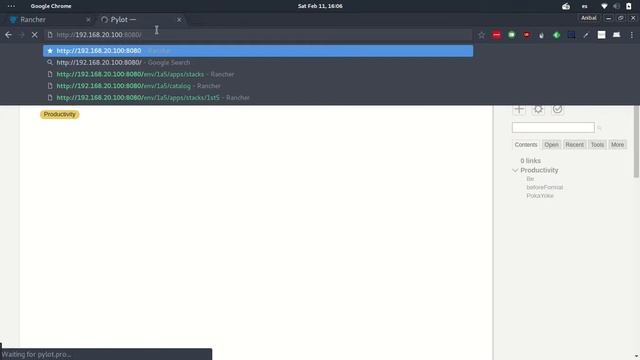Click the yellow Productivity tag
This screenshot has width=640, height=360.
click(x=60, y=114)
